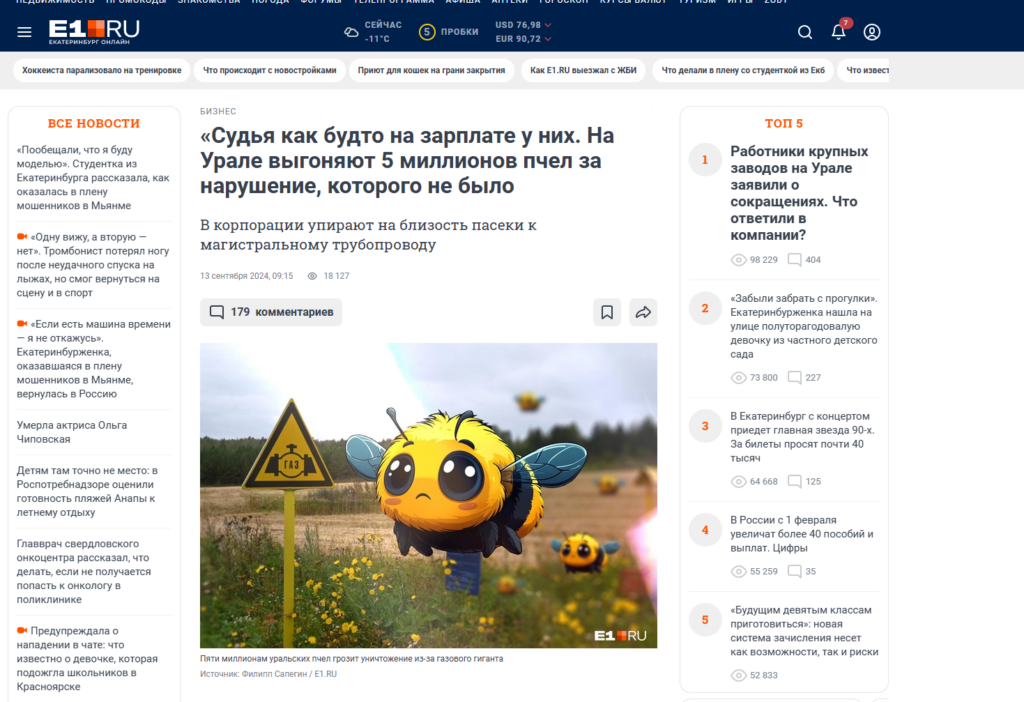1024x702 pixels.
Task: Click the eye icon beside 73 800 views
Action: pyautogui.click(x=738, y=377)
